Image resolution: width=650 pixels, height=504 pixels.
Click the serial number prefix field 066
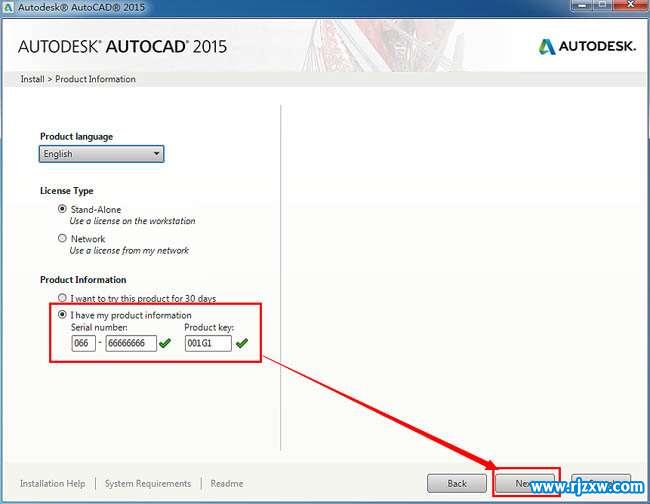click(83, 343)
